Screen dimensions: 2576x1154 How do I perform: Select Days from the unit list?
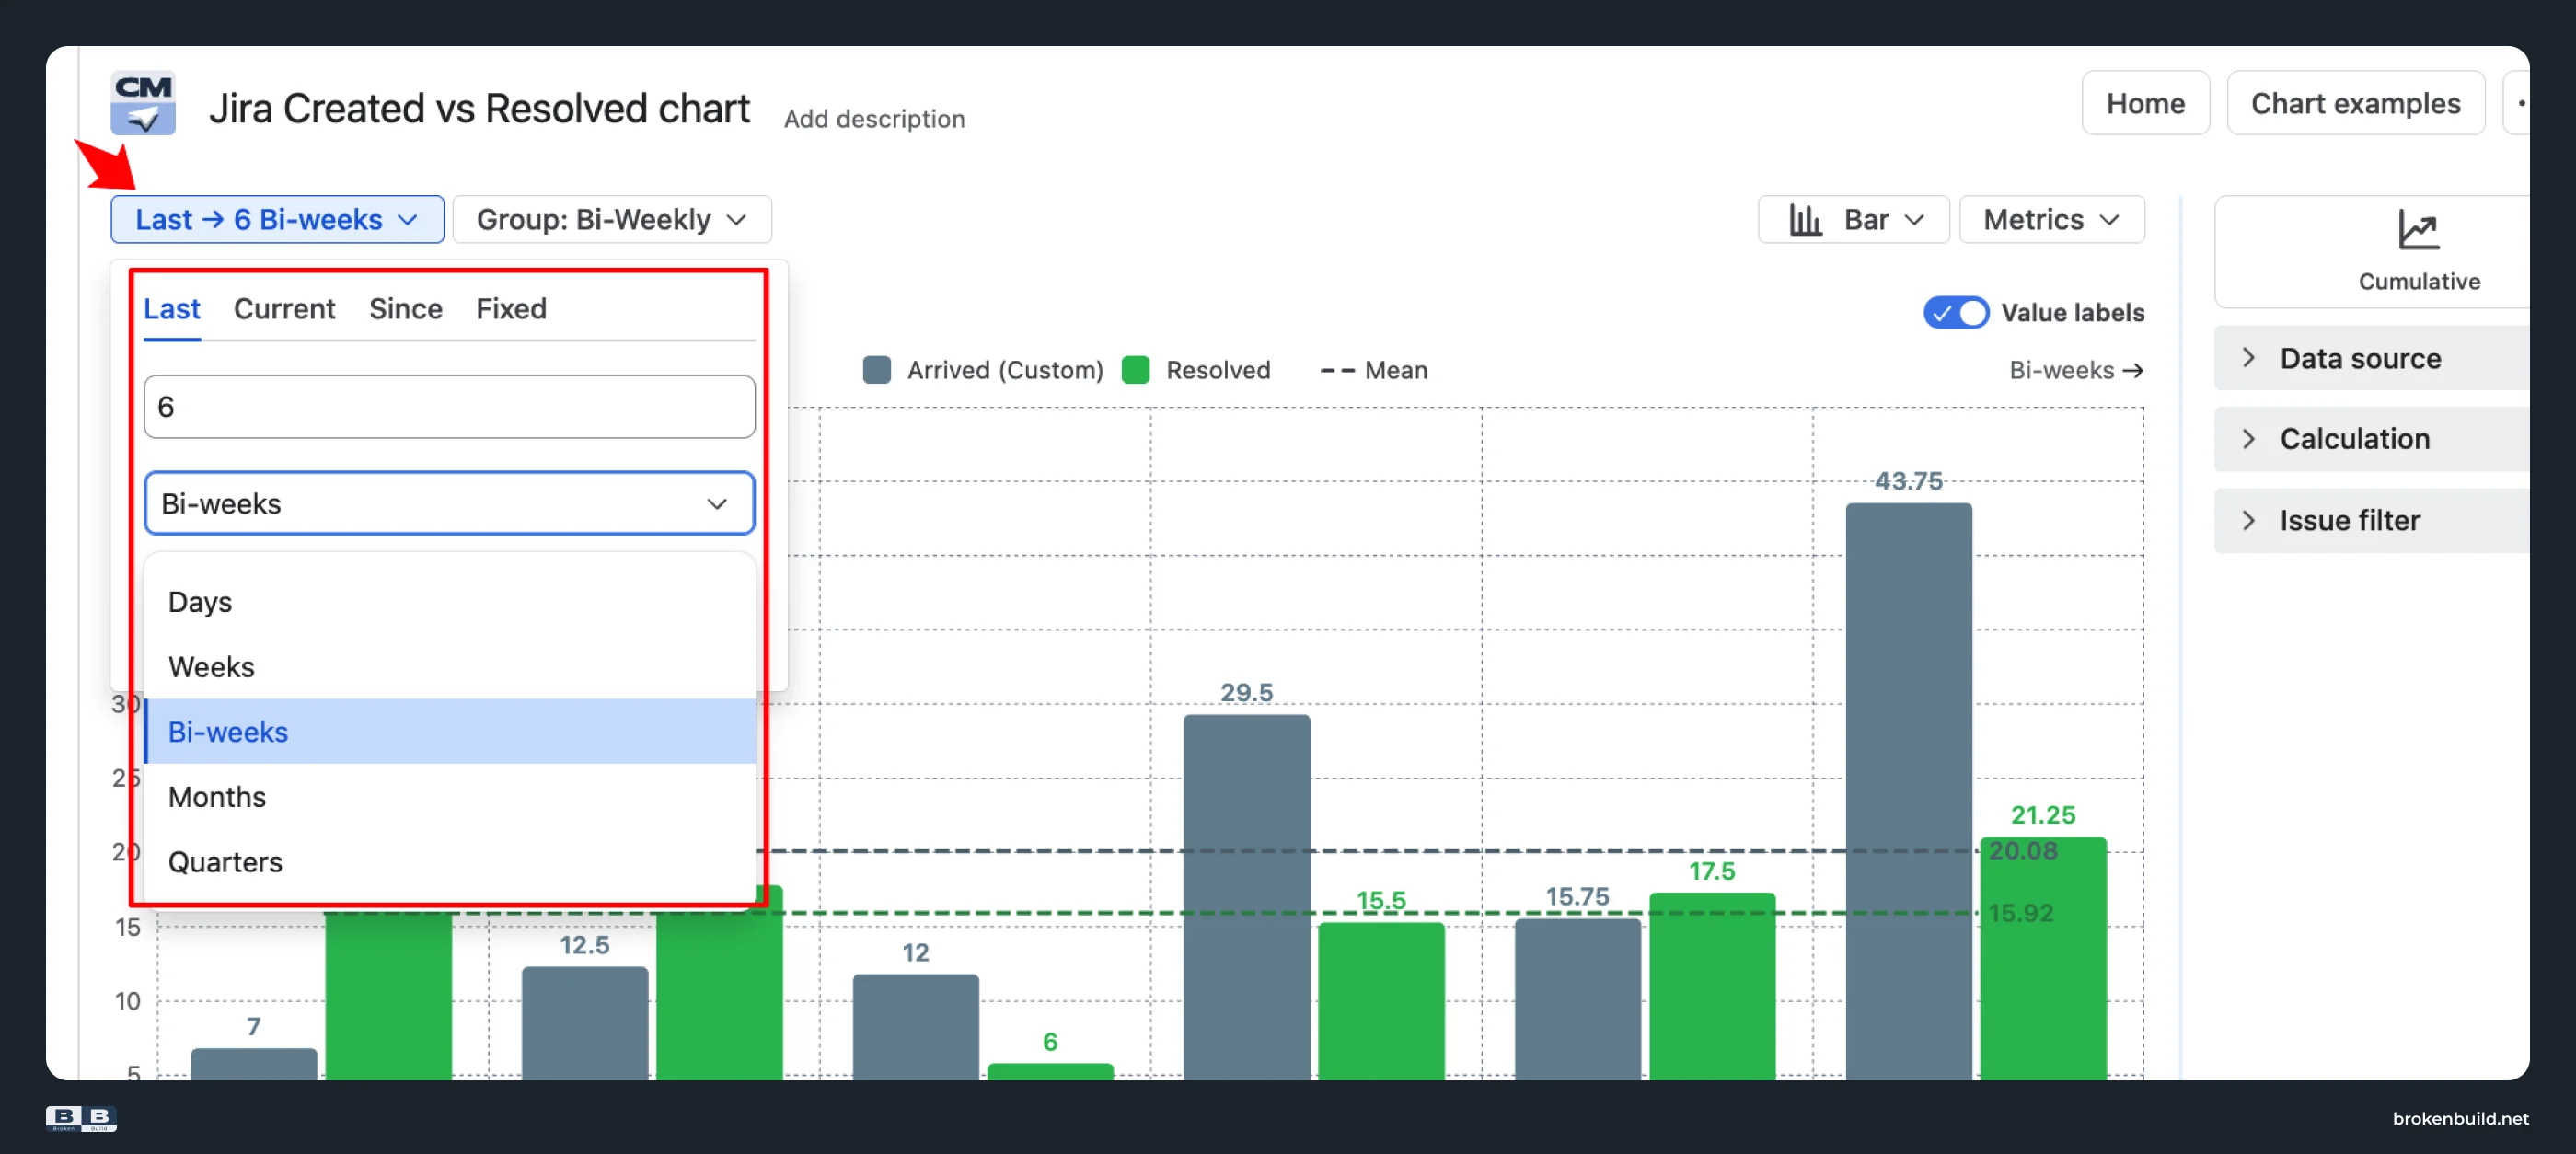click(450, 602)
